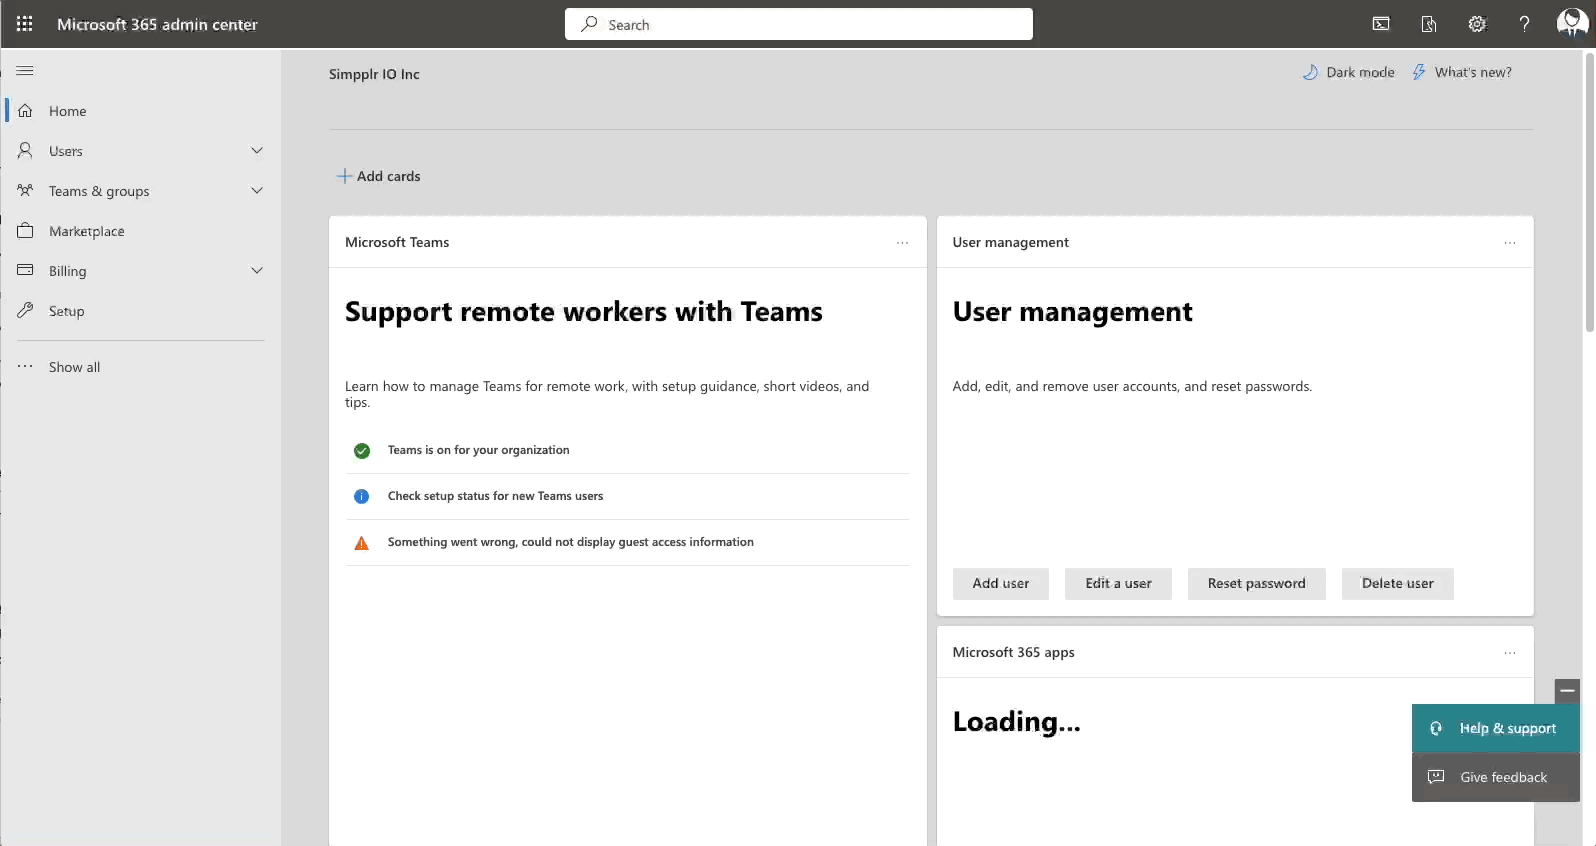
Task: Click green checkmark for Teams is on status
Action: 362,451
